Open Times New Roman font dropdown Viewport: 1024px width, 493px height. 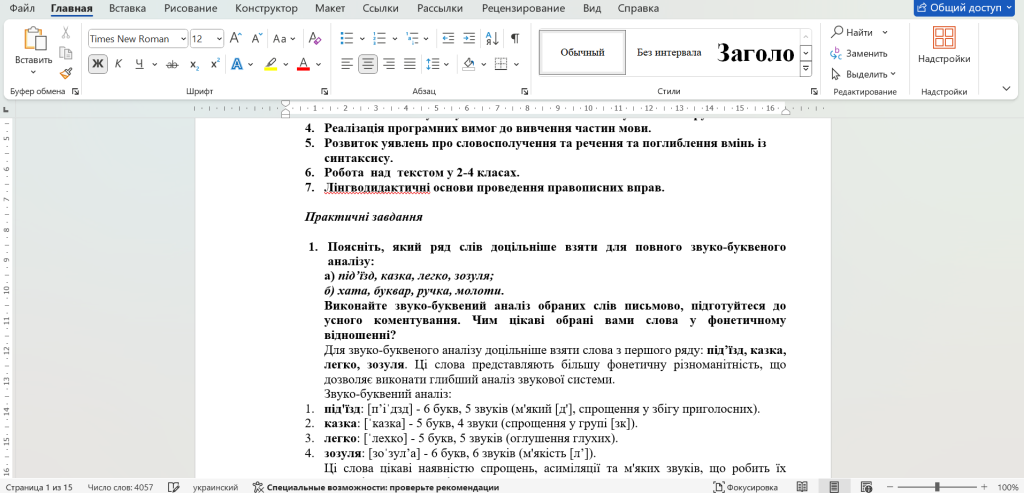tap(182, 39)
